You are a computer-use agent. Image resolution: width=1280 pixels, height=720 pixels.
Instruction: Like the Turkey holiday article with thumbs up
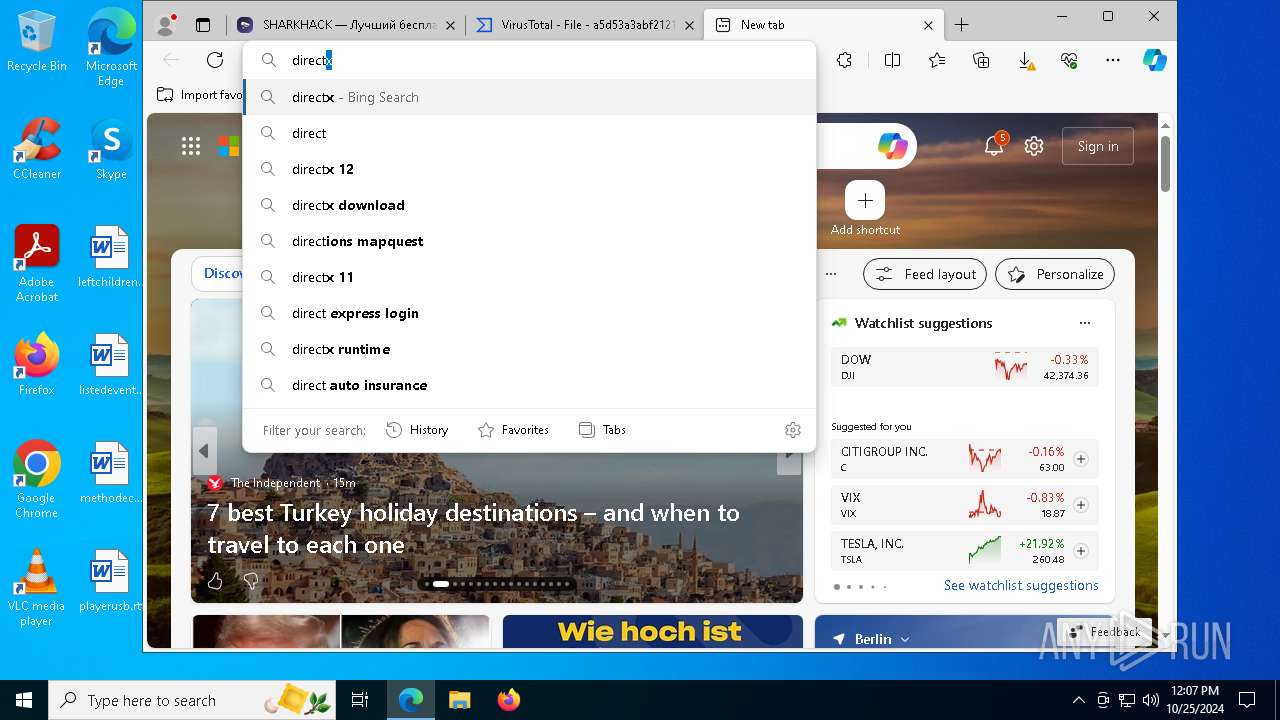[216, 581]
